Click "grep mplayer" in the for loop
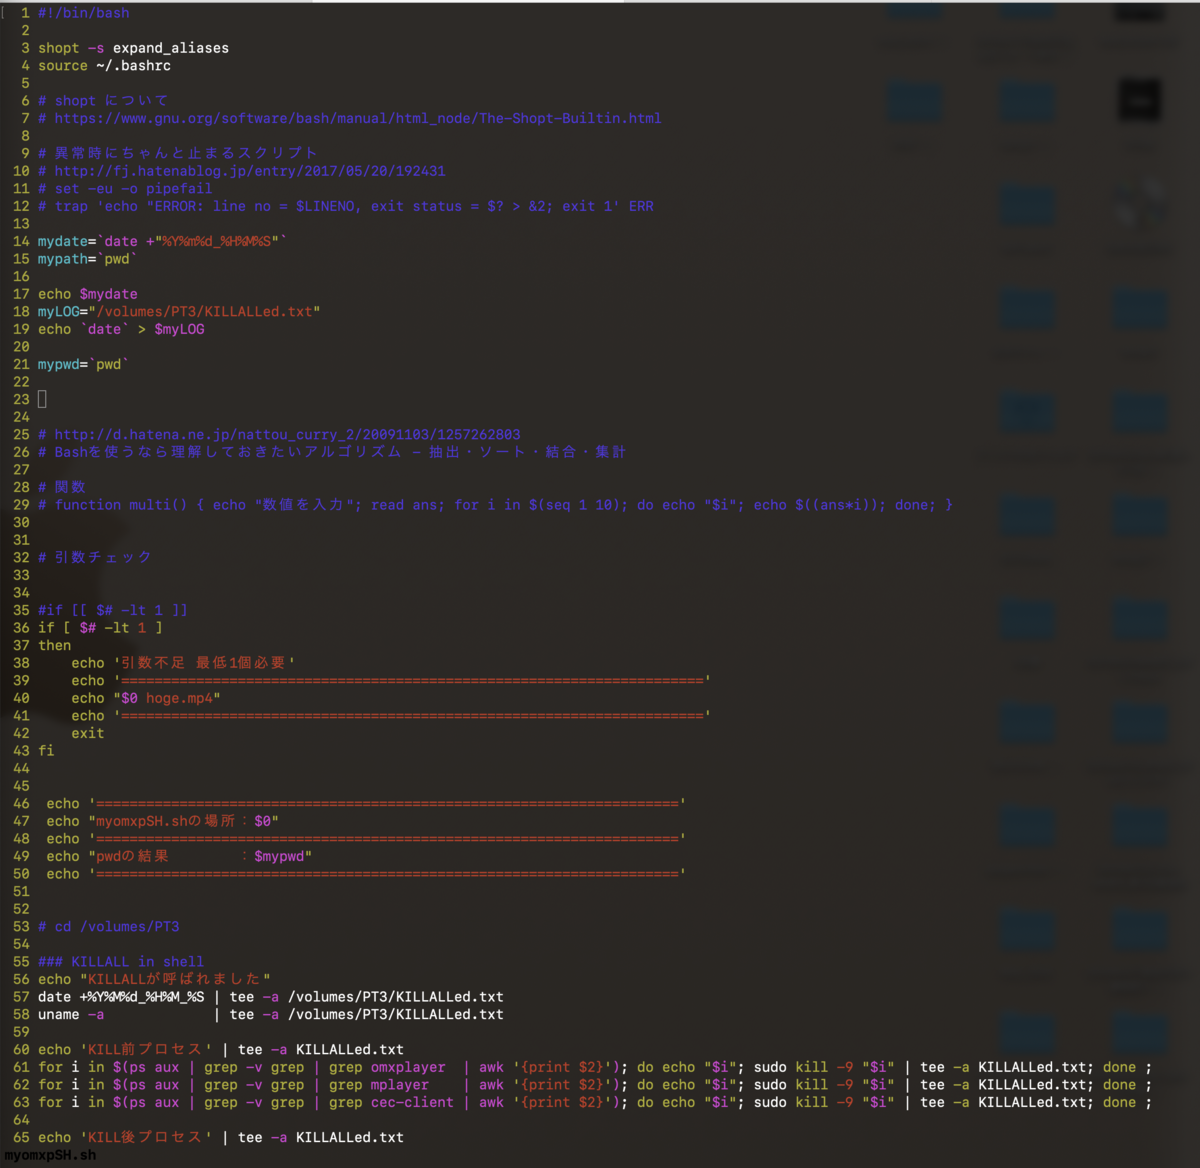The height and width of the screenshot is (1168, 1200). (379, 1085)
